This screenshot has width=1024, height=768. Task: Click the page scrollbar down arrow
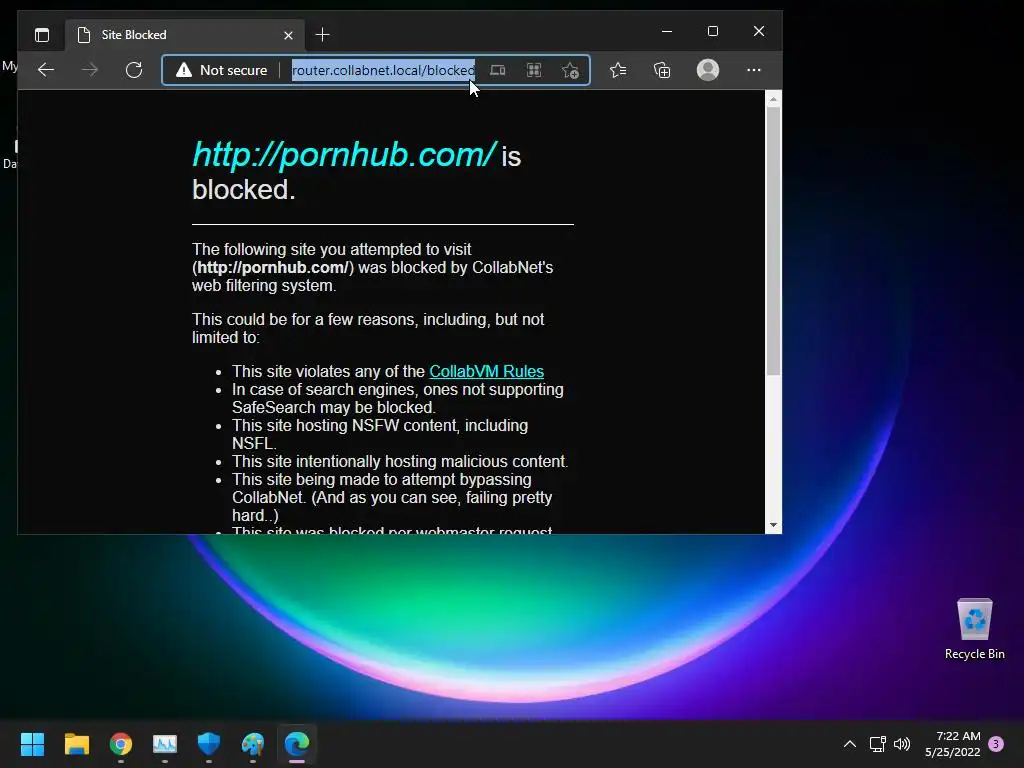(773, 525)
